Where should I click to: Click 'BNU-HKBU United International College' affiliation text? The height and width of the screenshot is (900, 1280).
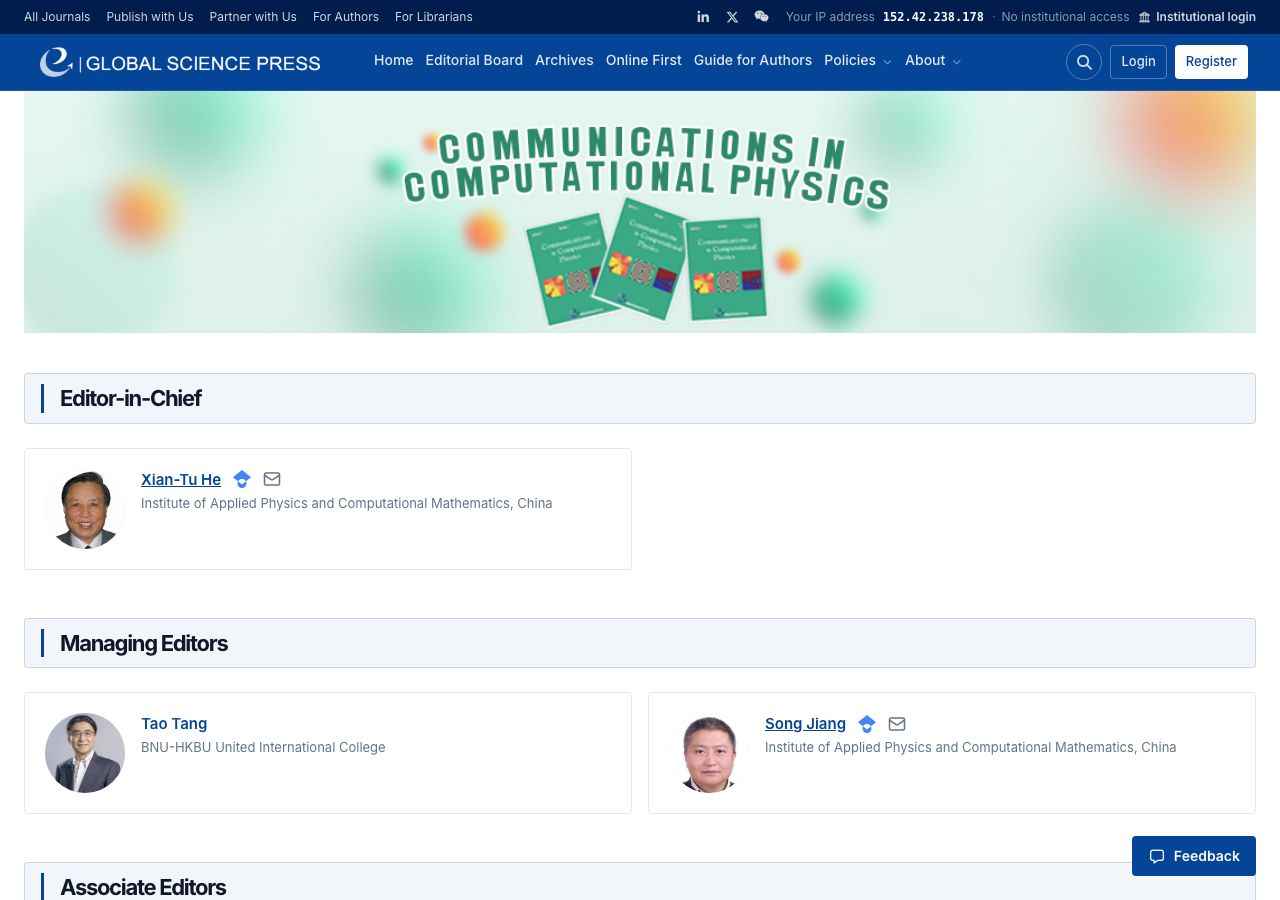click(263, 747)
